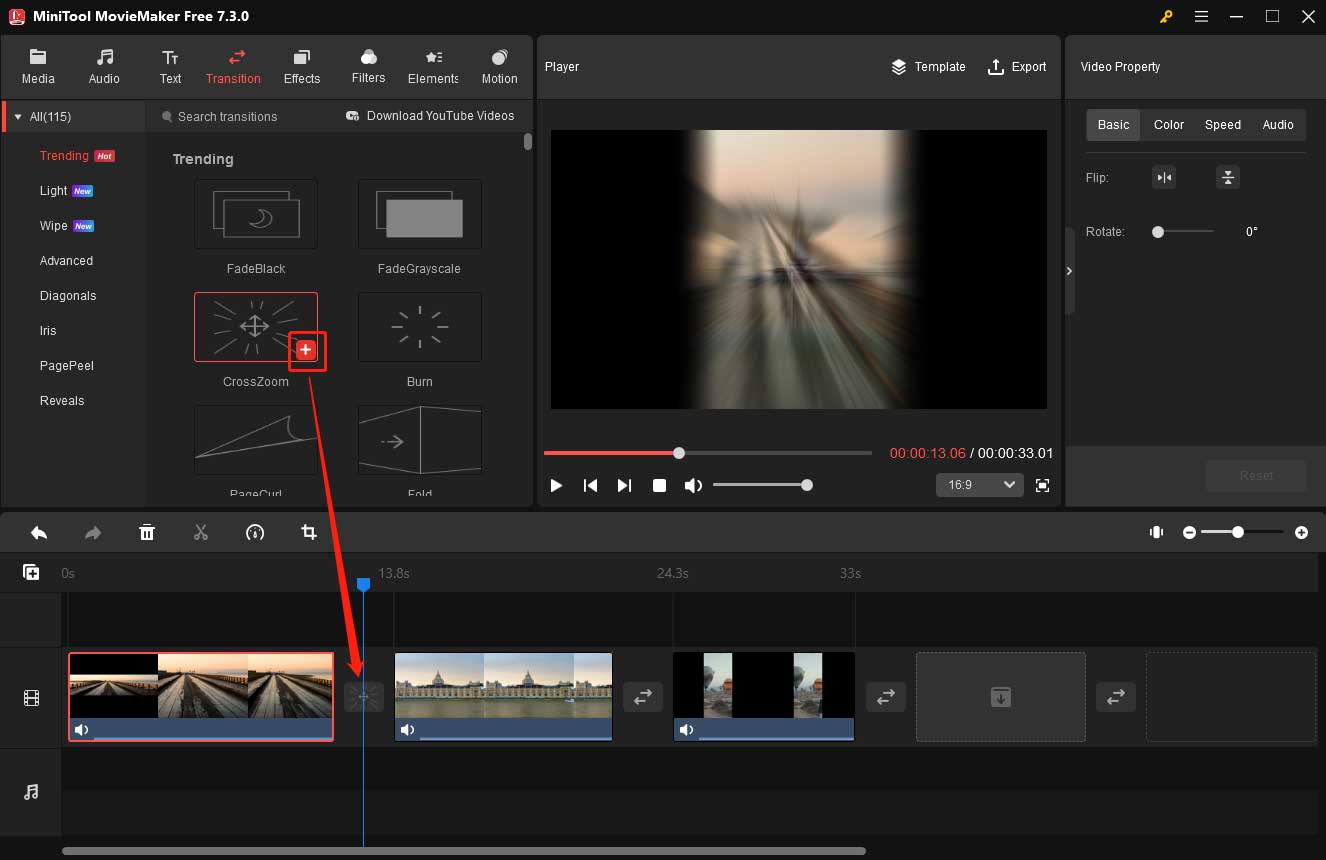Add CrossZoom transition with plus button
This screenshot has width=1326, height=860.
coord(306,350)
